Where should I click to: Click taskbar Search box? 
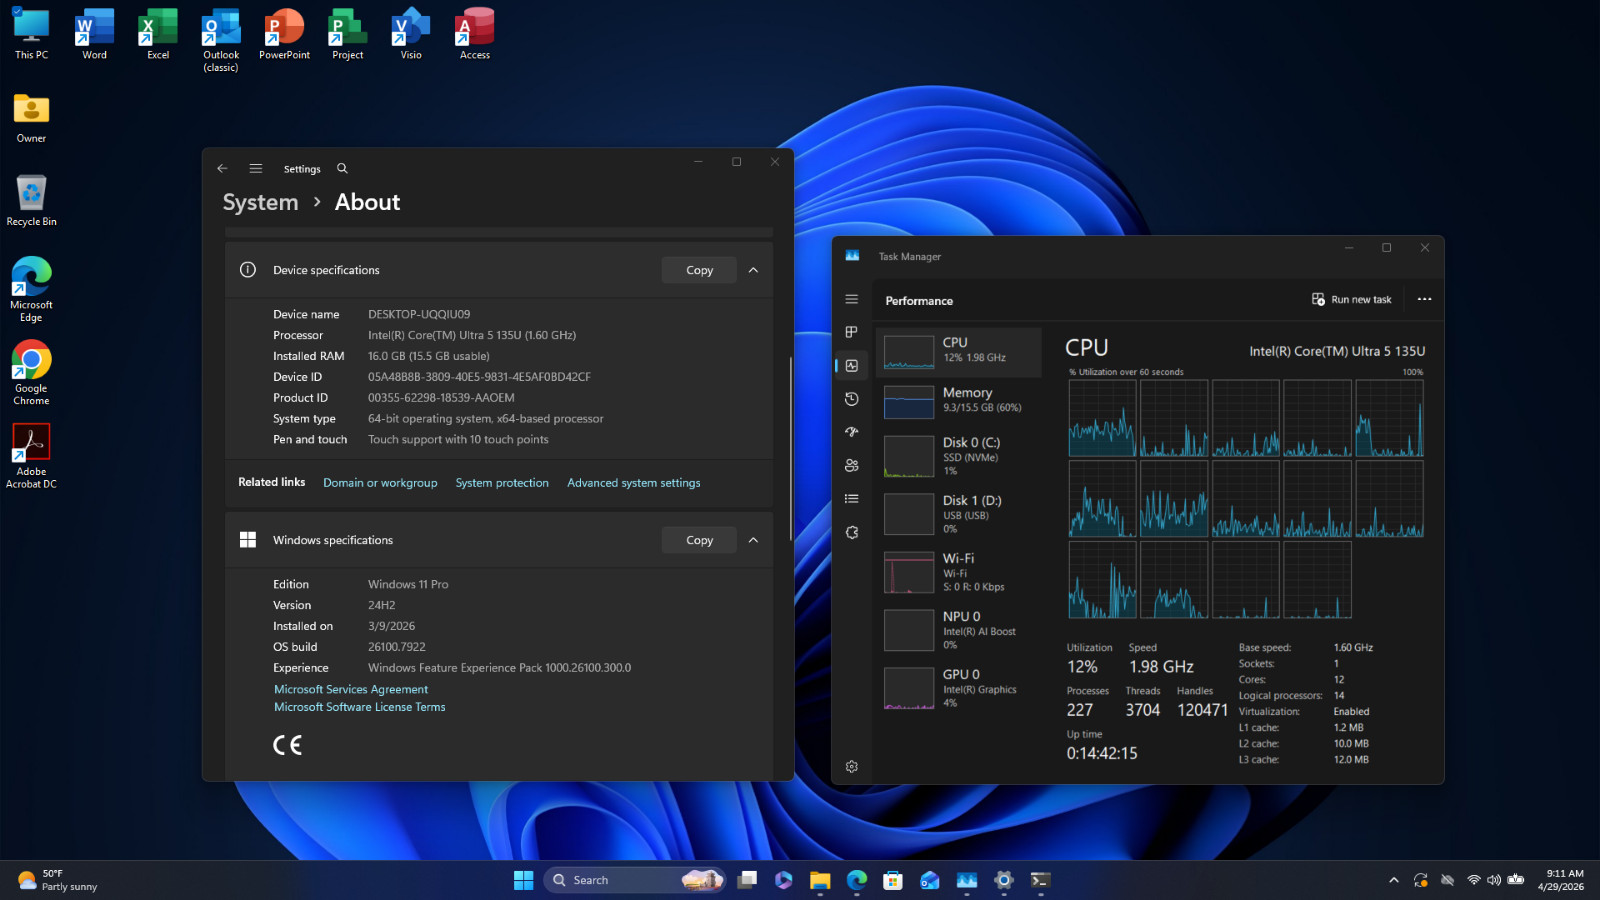pyautogui.click(x=636, y=880)
